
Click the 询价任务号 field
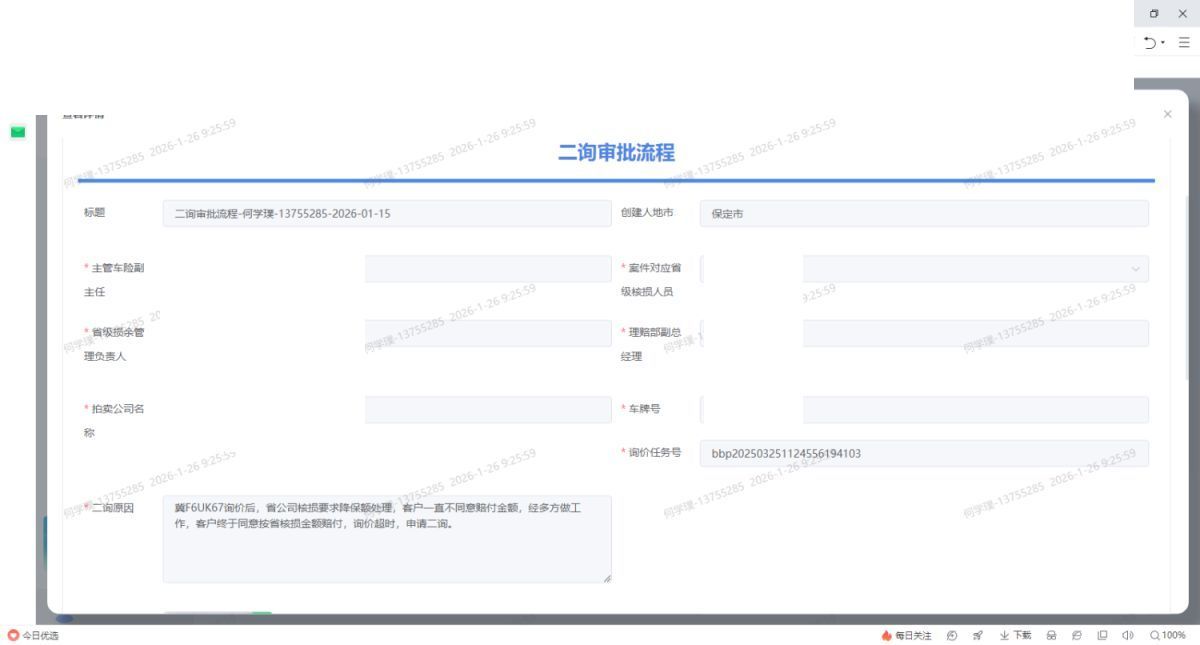[x=925, y=454]
